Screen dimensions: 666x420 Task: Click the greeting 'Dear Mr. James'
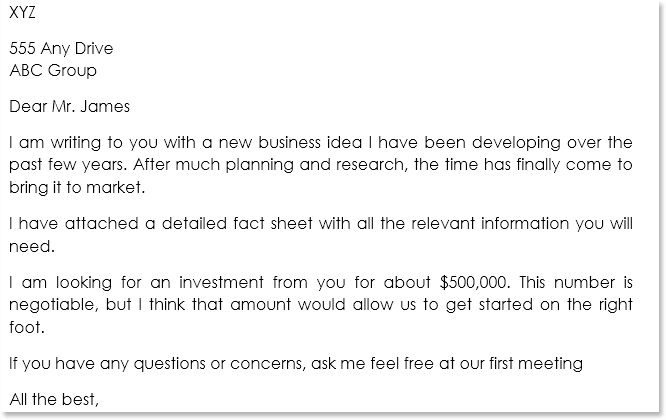pyautogui.click(x=69, y=106)
